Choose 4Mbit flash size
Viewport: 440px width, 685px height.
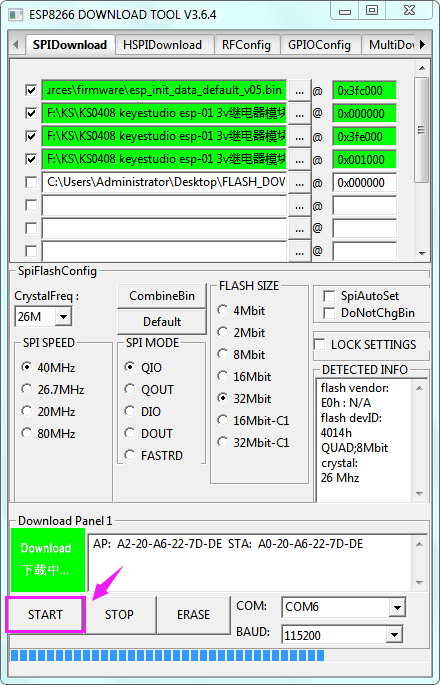pyautogui.click(x=241, y=311)
